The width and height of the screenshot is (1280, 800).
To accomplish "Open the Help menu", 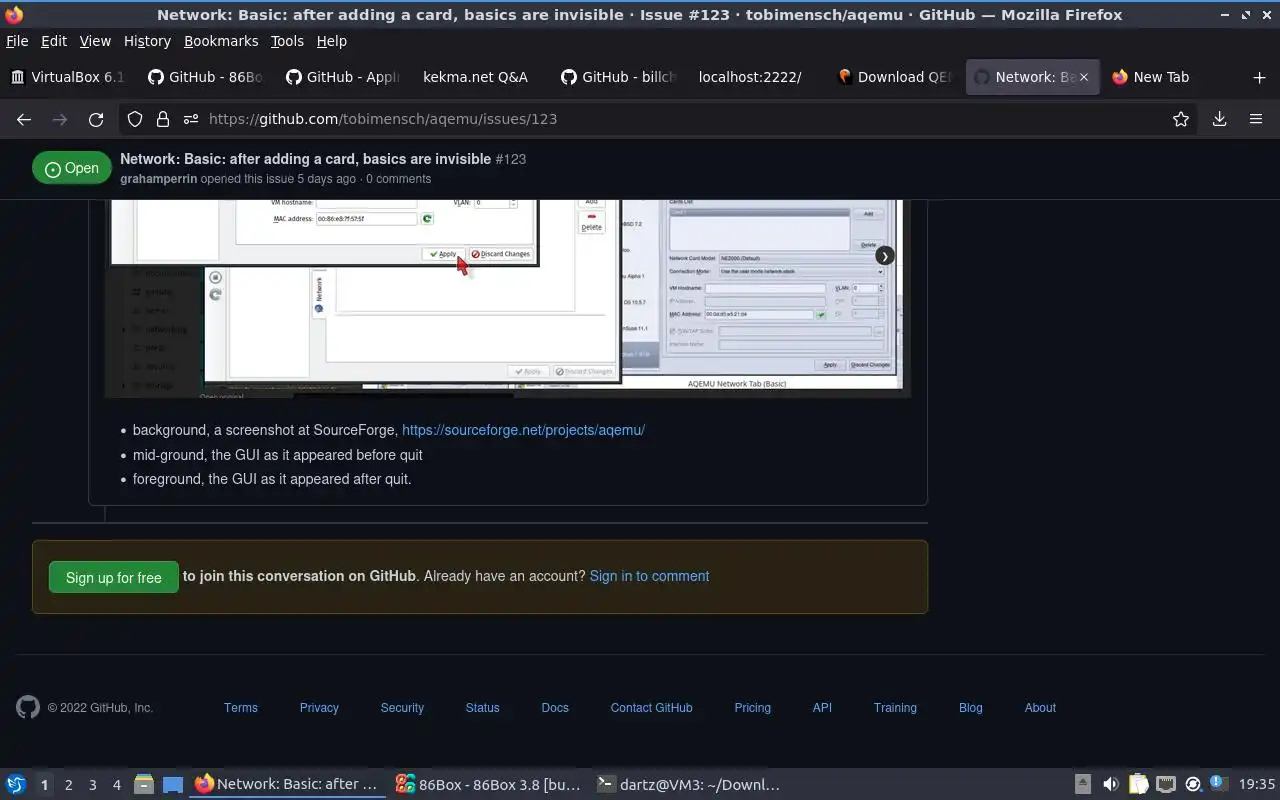I will click(x=331, y=41).
